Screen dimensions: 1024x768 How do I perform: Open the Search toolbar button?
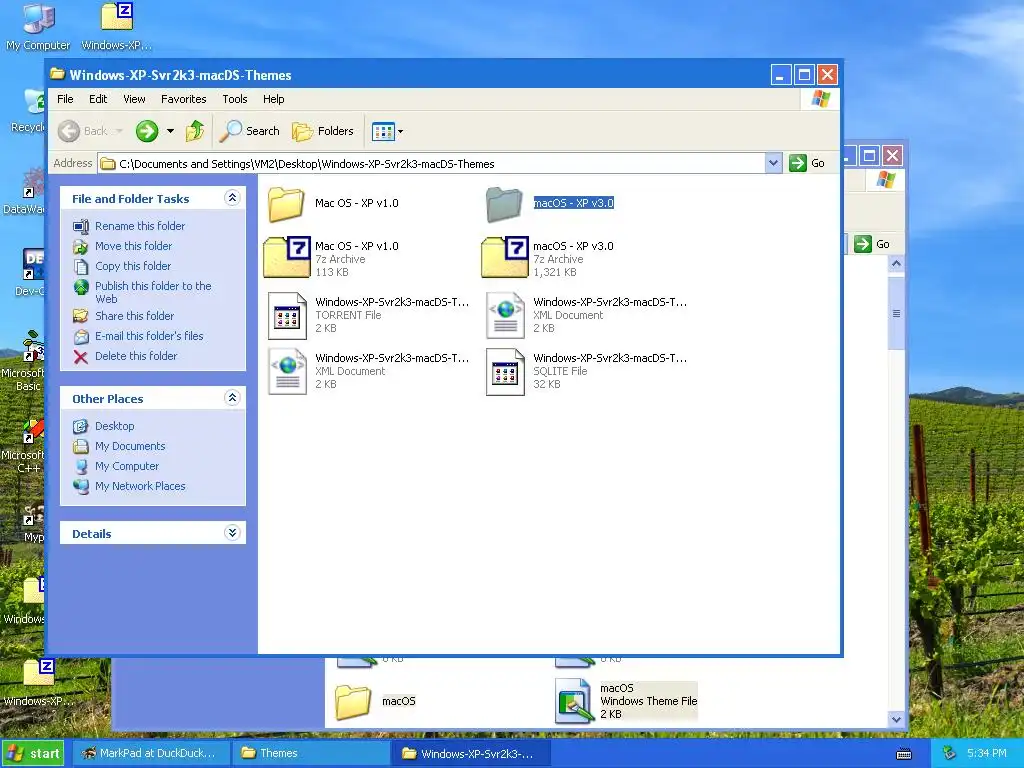[249, 131]
